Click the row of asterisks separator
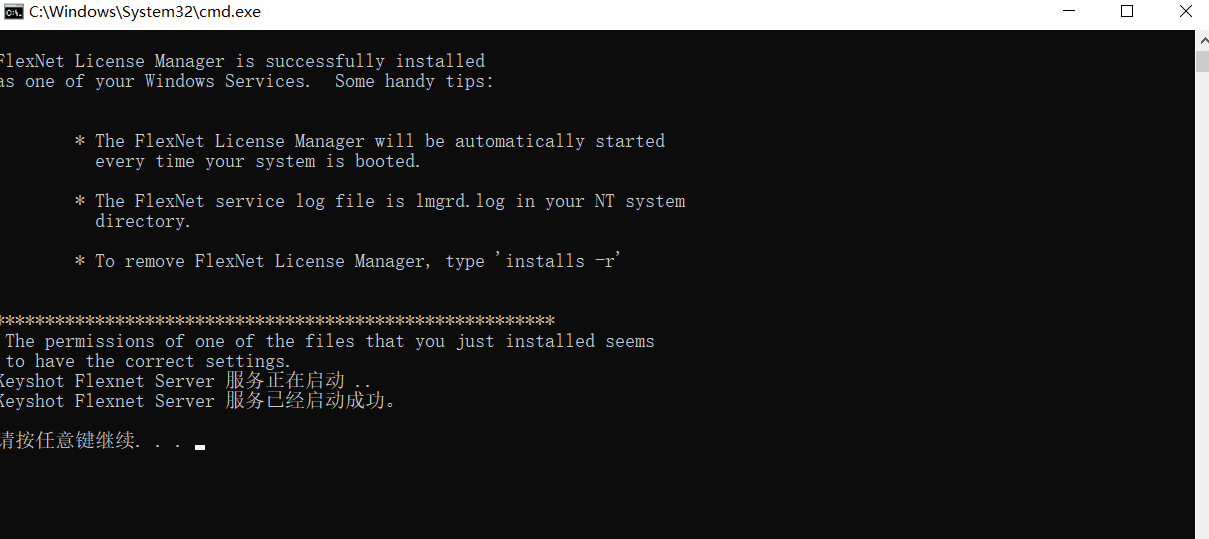 (x=277, y=321)
